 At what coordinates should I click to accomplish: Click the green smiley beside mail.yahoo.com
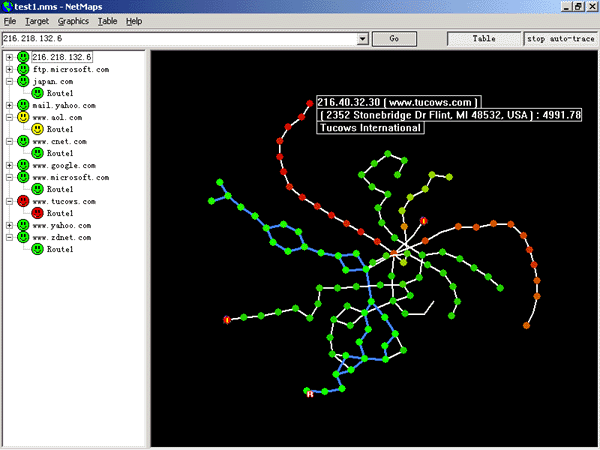coord(23,105)
